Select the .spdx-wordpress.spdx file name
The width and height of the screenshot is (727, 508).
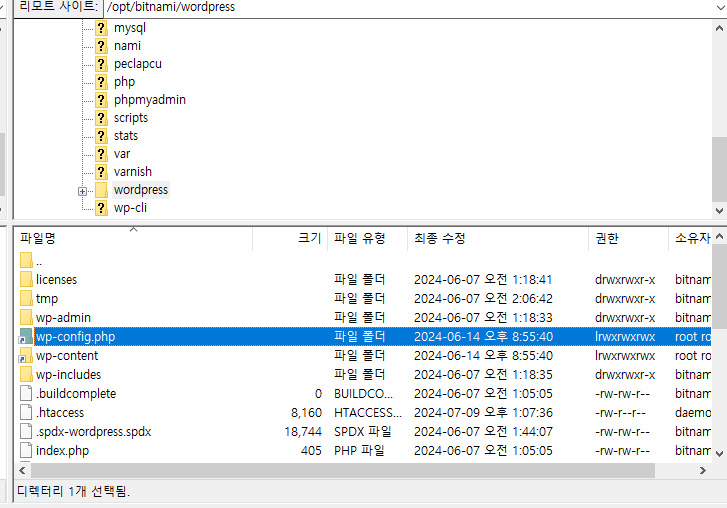click(x=94, y=432)
